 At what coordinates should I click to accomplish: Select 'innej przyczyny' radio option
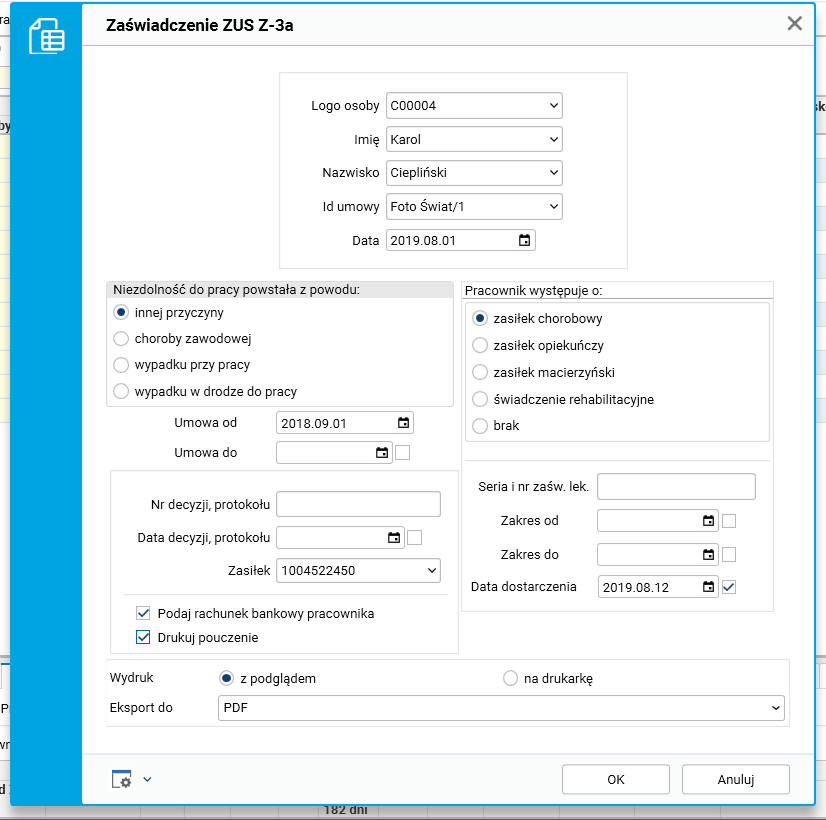point(121,312)
